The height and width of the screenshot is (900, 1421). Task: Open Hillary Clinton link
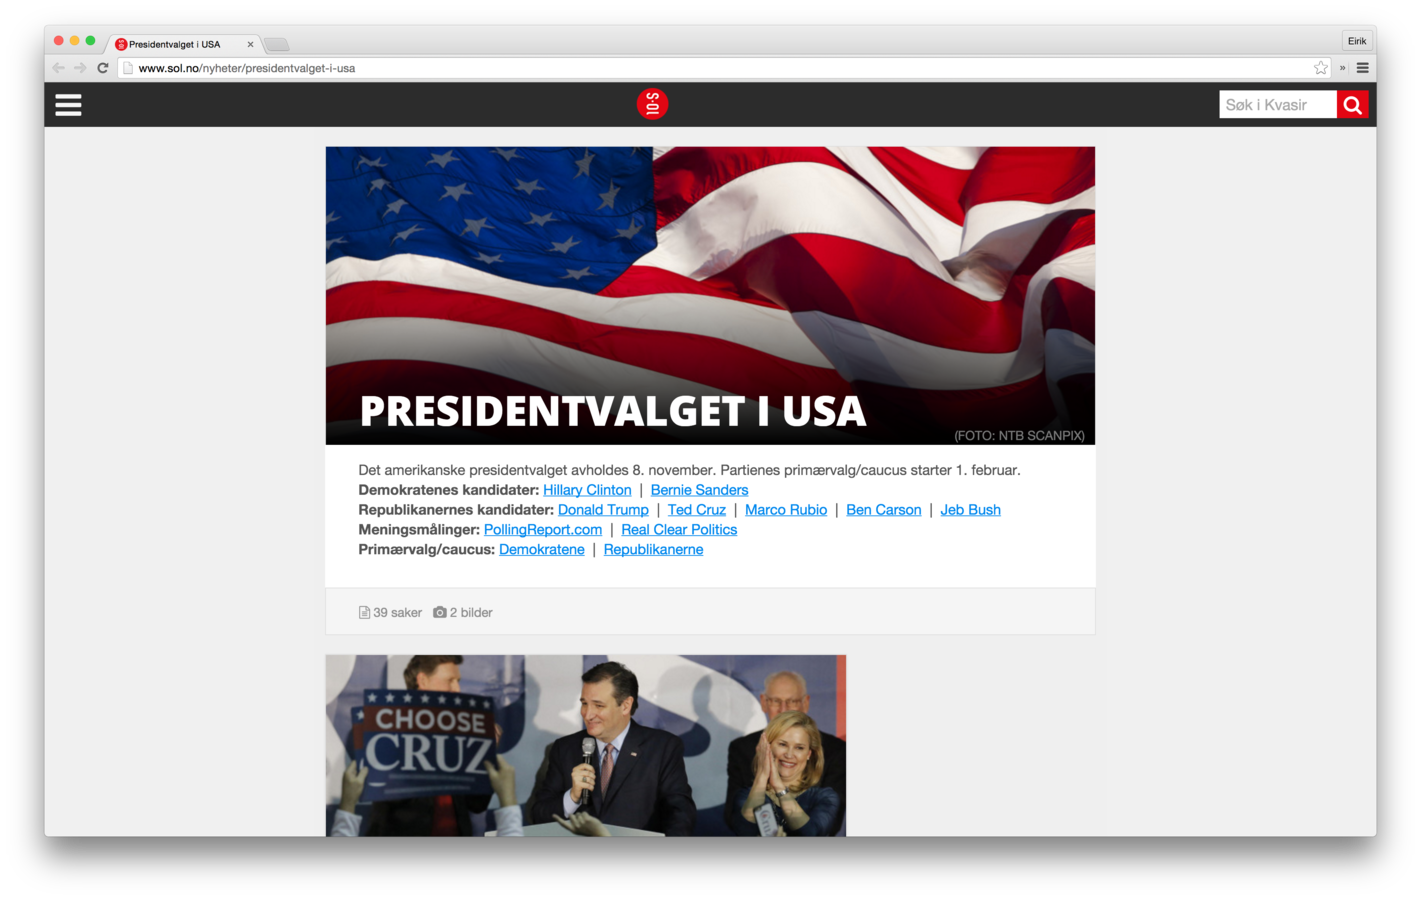pos(587,490)
